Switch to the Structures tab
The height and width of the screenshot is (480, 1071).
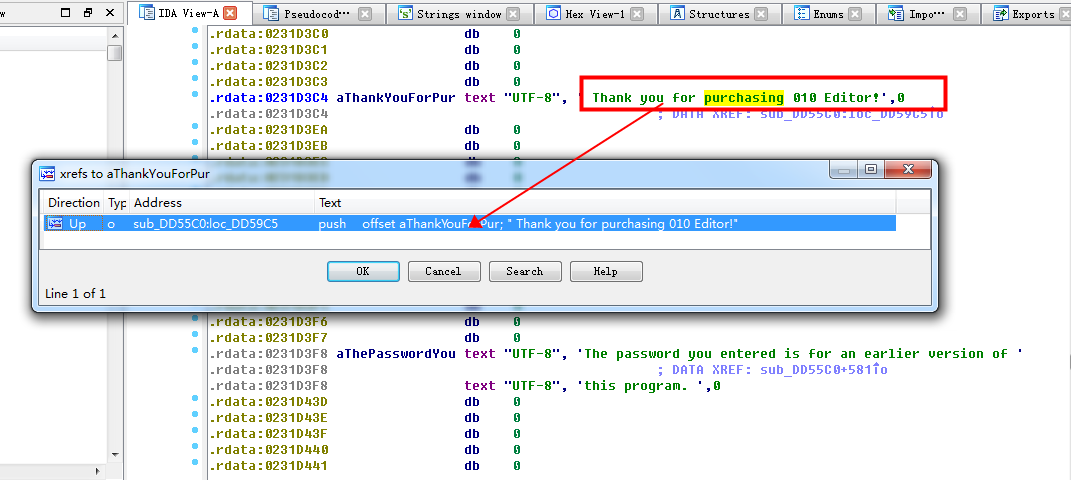pyautogui.click(x=719, y=13)
